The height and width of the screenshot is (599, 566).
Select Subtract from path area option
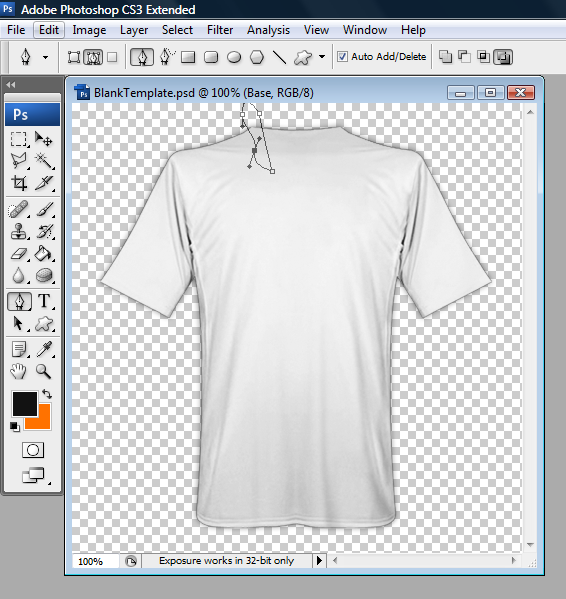point(464,57)
